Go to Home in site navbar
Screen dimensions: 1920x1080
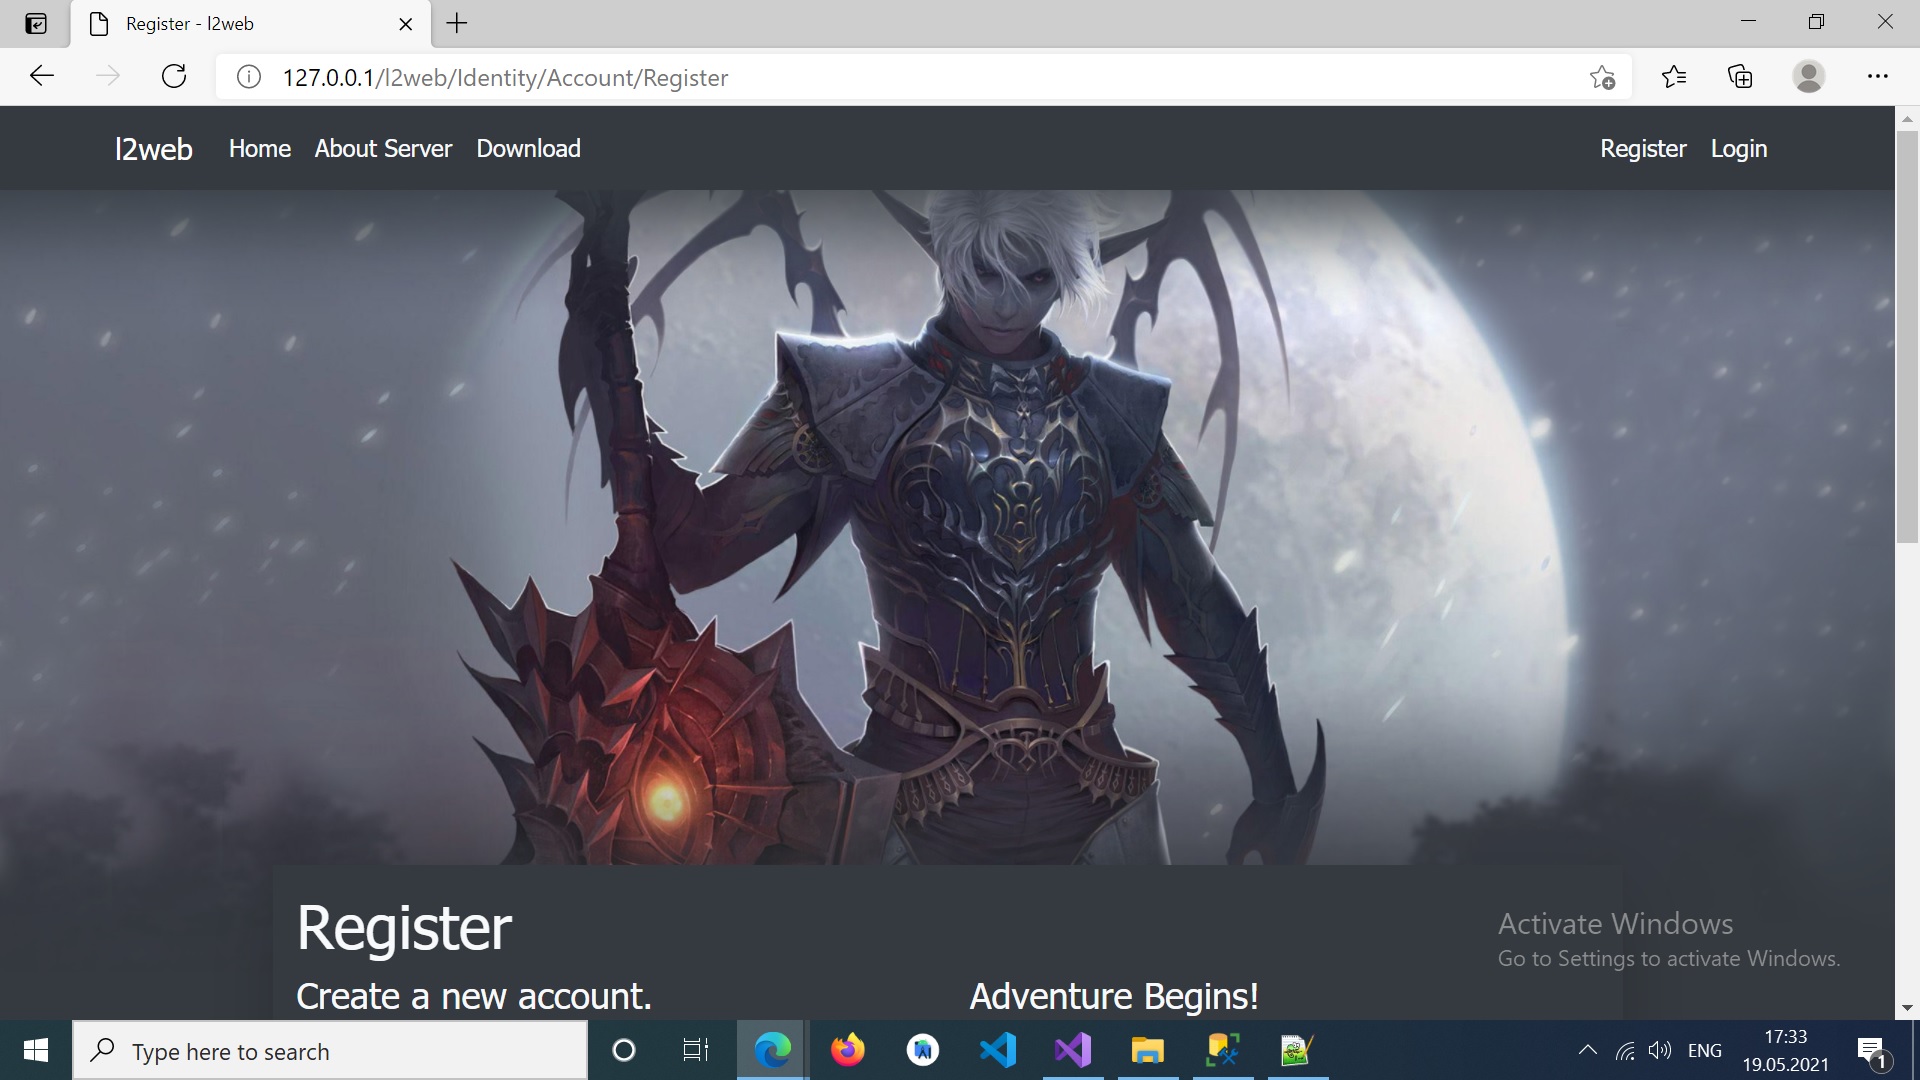tap(259, 149)
